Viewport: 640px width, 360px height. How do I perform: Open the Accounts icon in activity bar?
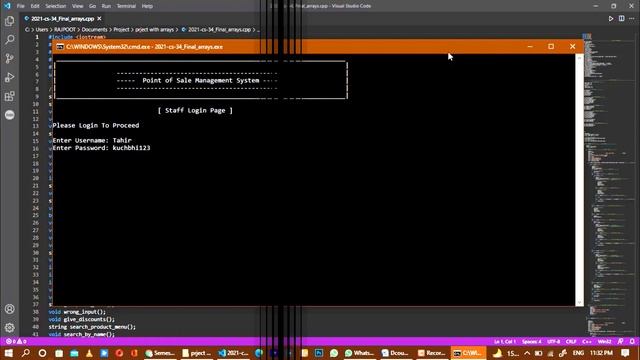click(x=9, y=309)
